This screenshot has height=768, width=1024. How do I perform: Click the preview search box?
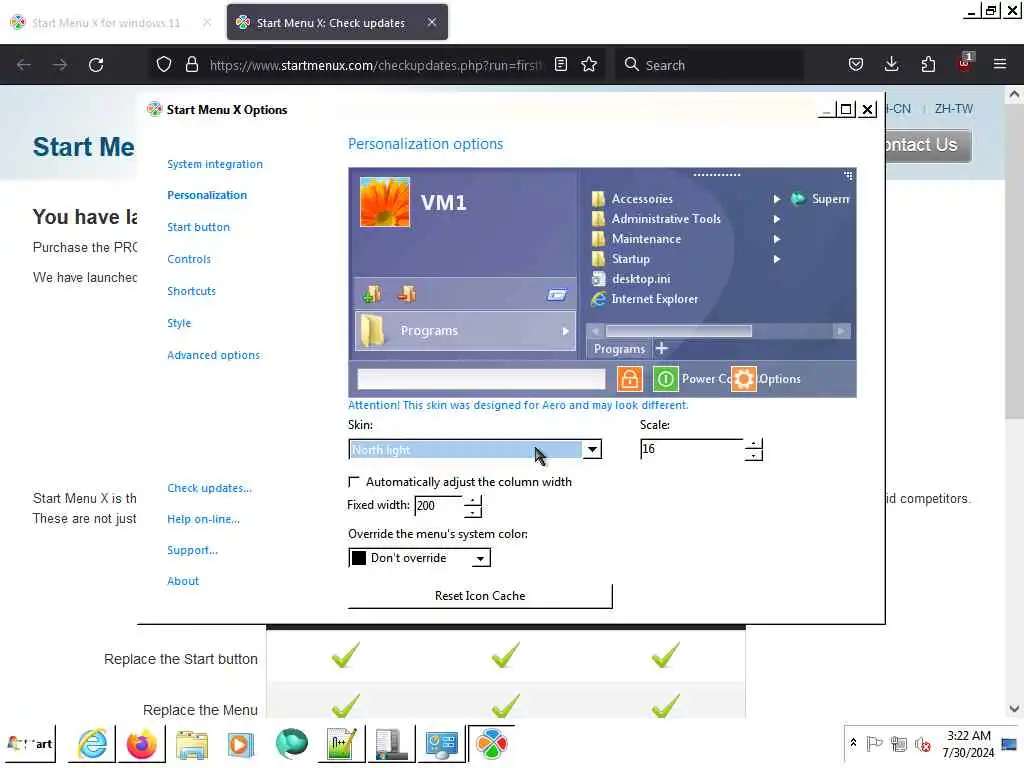pos(481,379)
